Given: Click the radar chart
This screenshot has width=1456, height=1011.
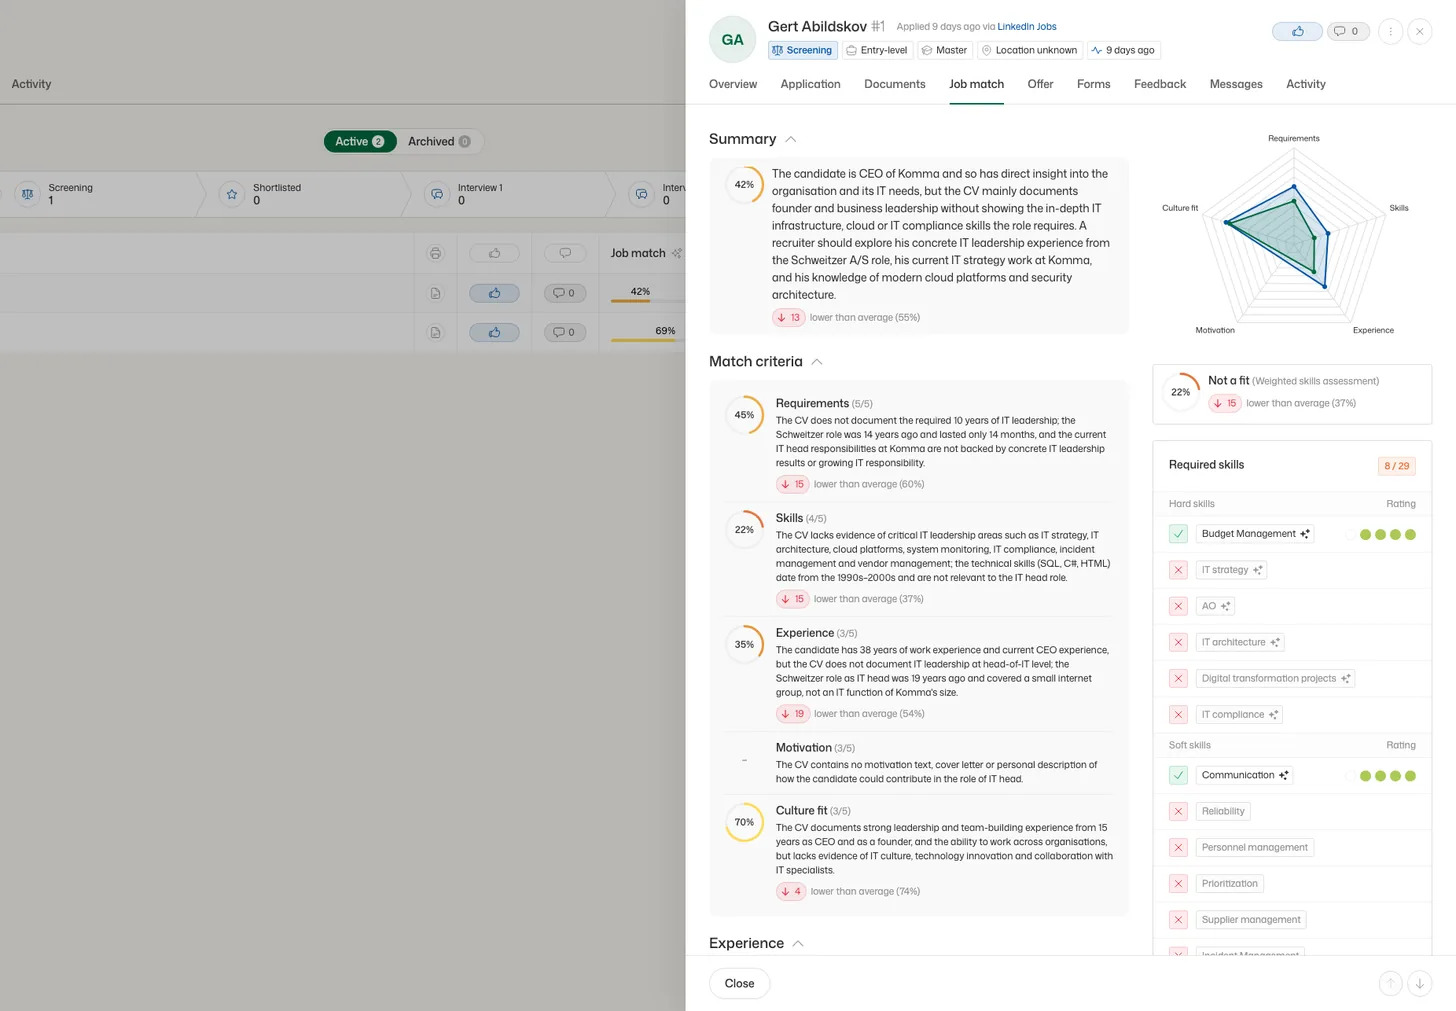Looking at the screenshot, I should pyautogui.click(x=1294, y=236).
